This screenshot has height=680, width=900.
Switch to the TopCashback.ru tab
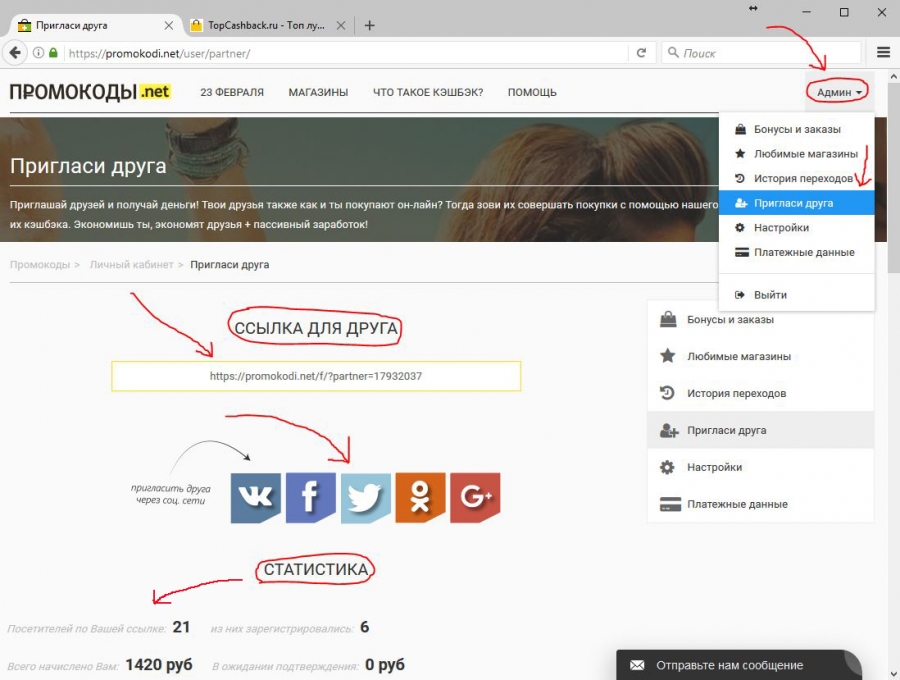(269, 25)
